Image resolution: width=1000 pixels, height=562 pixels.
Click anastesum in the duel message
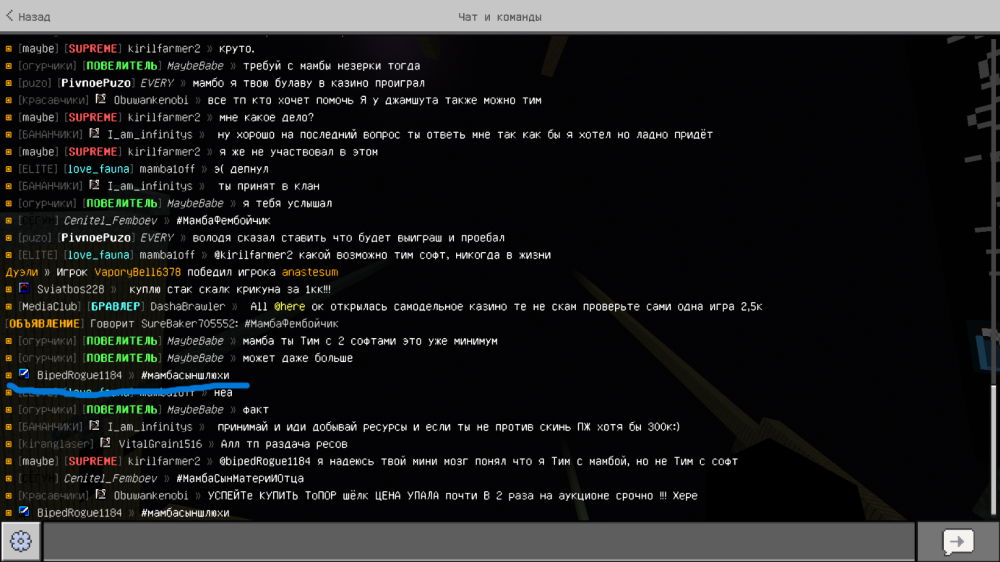tap(310, 272)
